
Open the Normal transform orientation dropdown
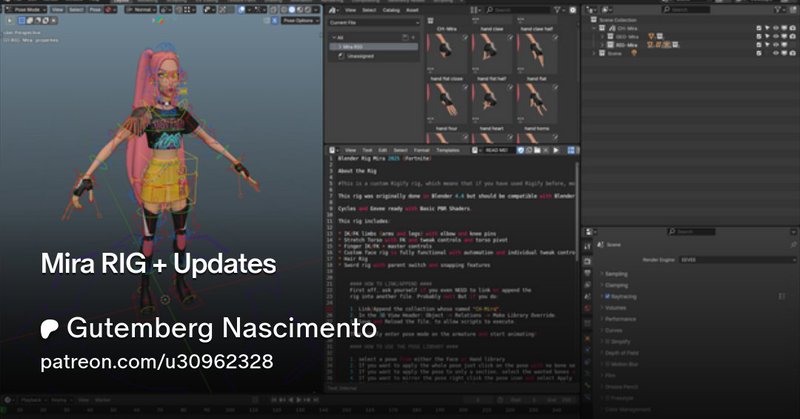[141, 10]
